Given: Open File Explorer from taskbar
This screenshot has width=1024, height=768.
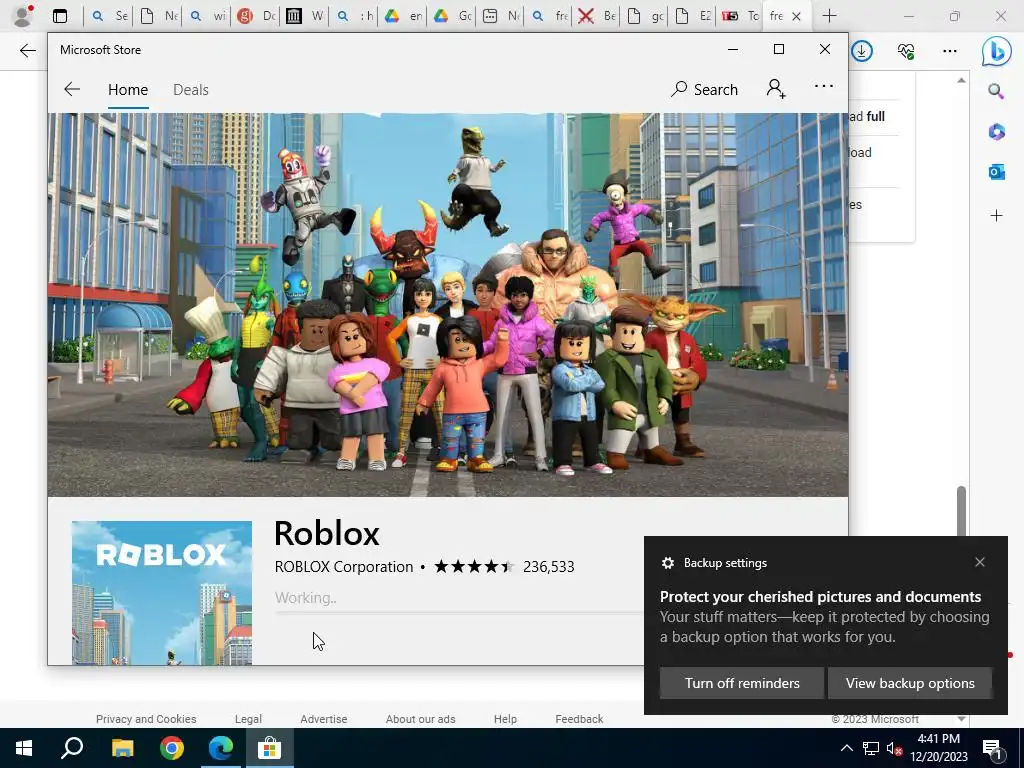Looking at the screenshot, I should tap(122, 748).
